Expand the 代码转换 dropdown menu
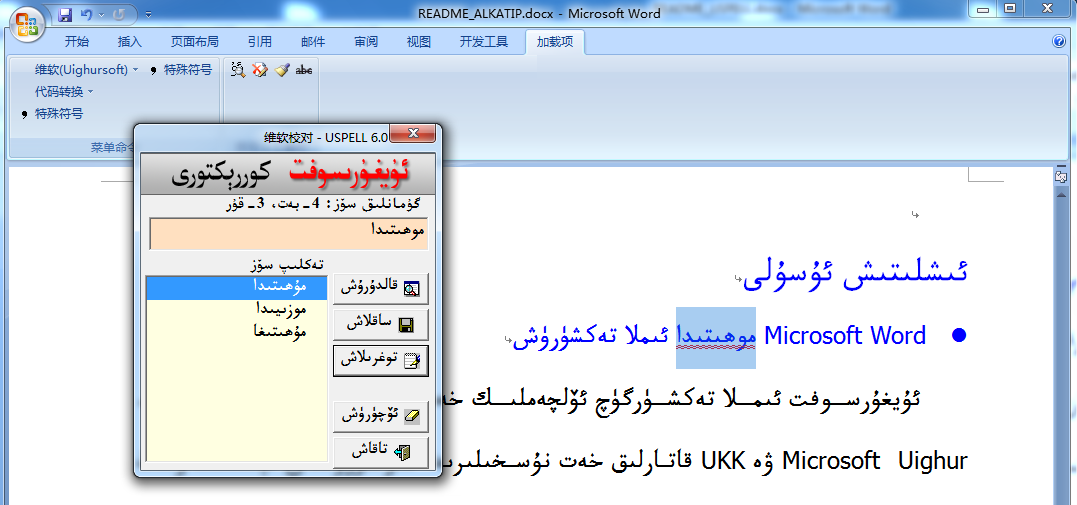The height and width of the screenshot is (505, 1077). (64, 91)
